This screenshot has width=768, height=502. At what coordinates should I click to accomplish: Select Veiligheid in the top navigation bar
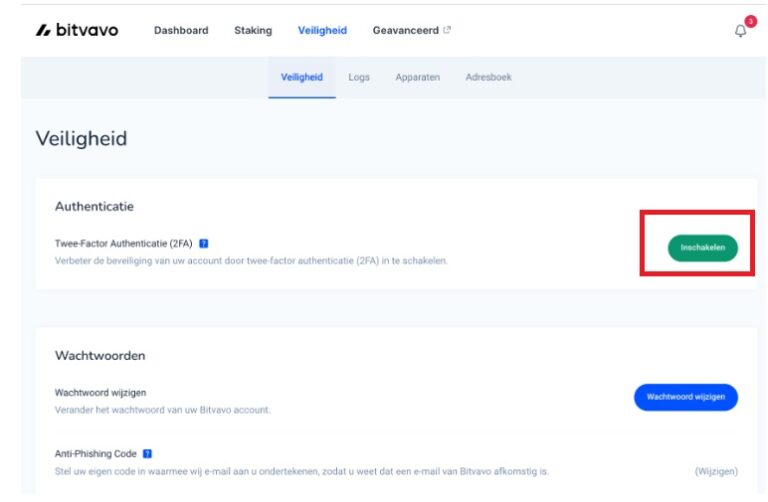(322, 30)
